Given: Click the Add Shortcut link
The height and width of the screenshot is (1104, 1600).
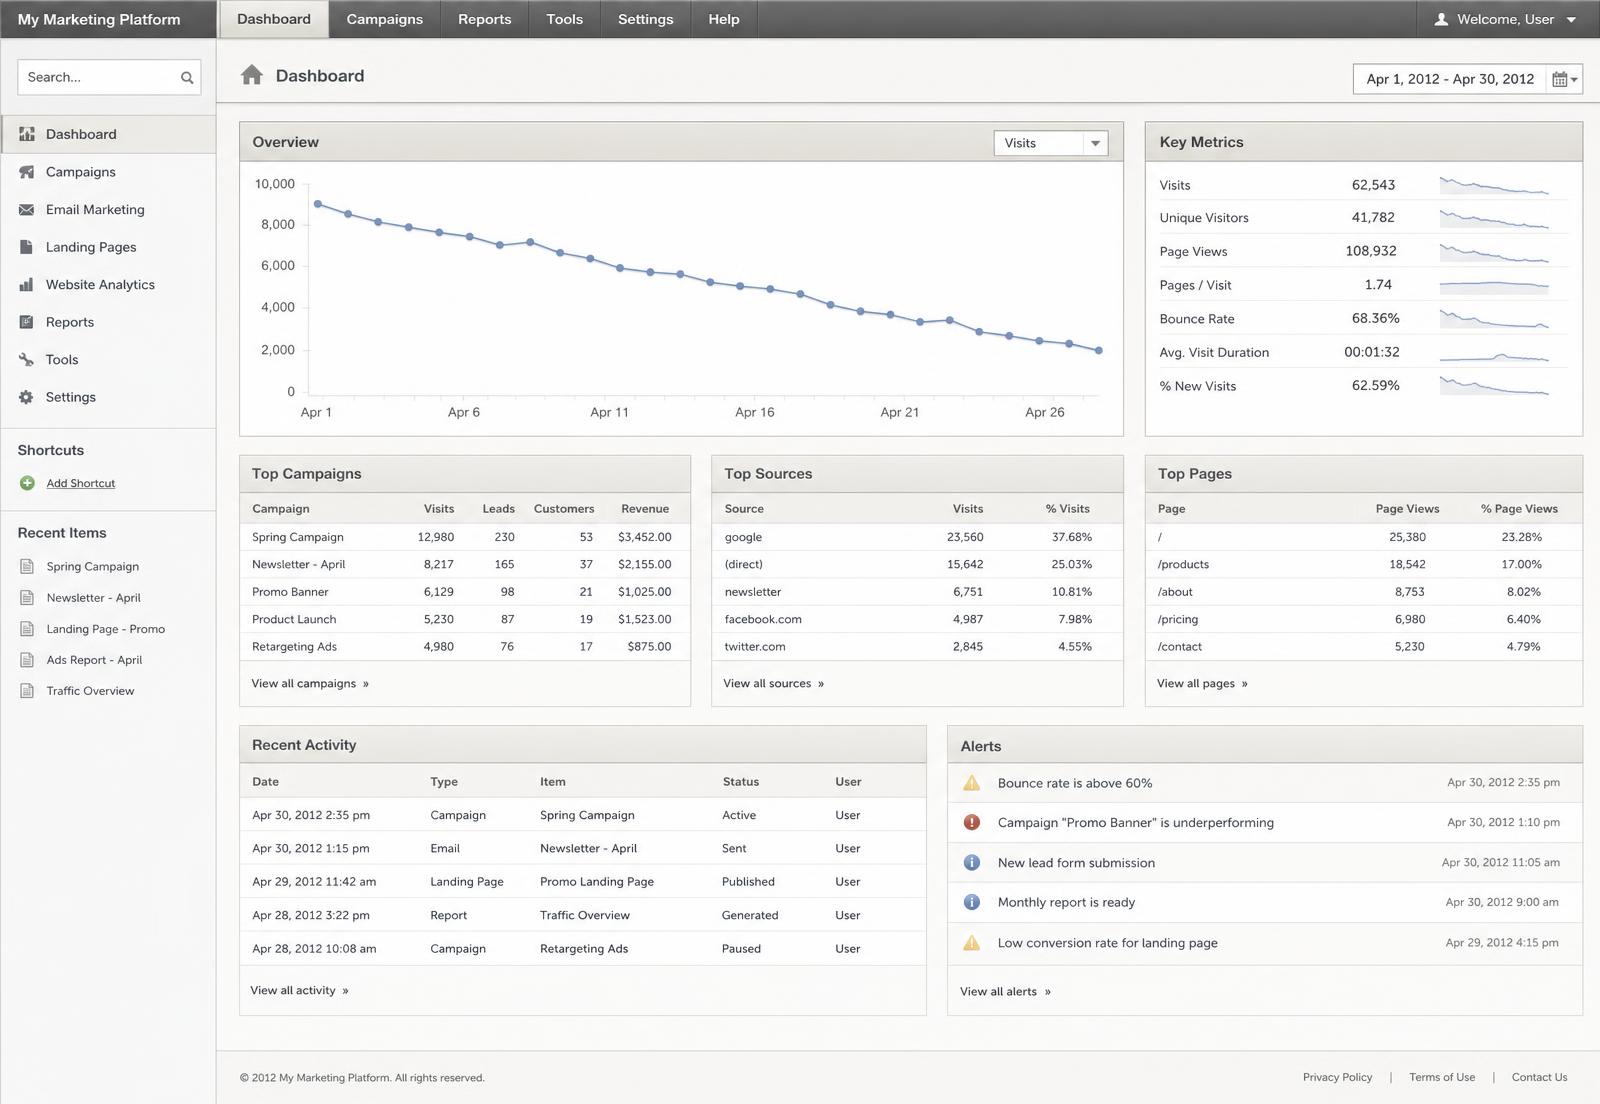Looking at the screenshot, I should [81, 483].
